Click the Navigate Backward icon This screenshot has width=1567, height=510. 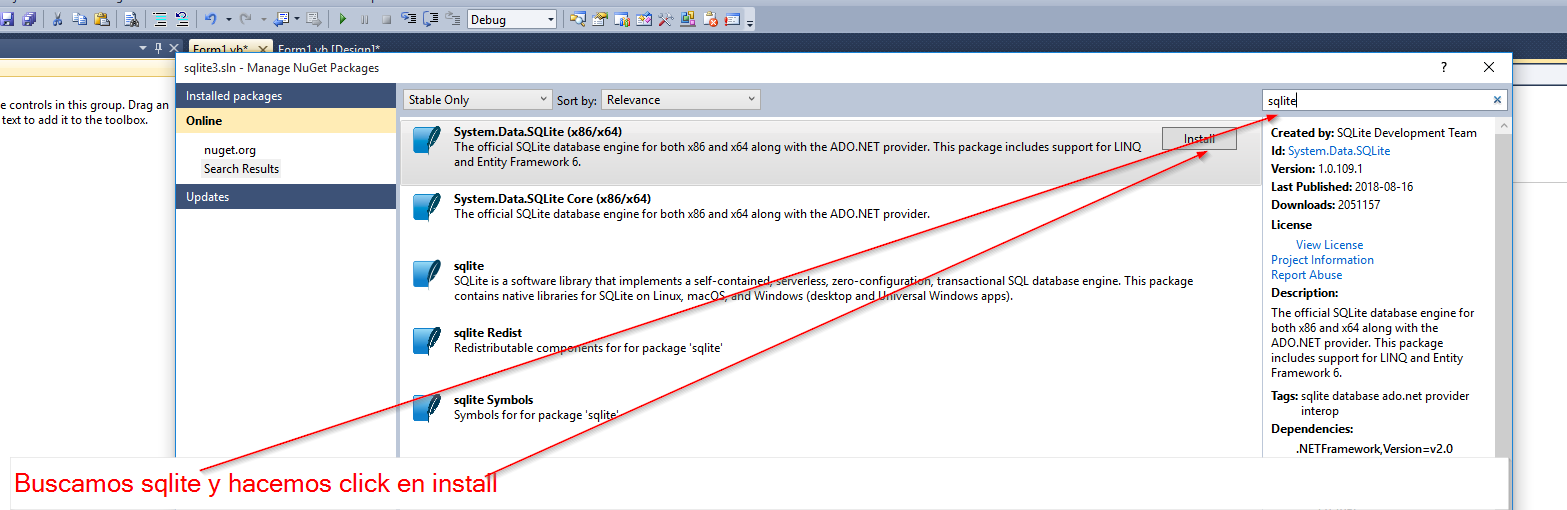click(x=281, y=19)
